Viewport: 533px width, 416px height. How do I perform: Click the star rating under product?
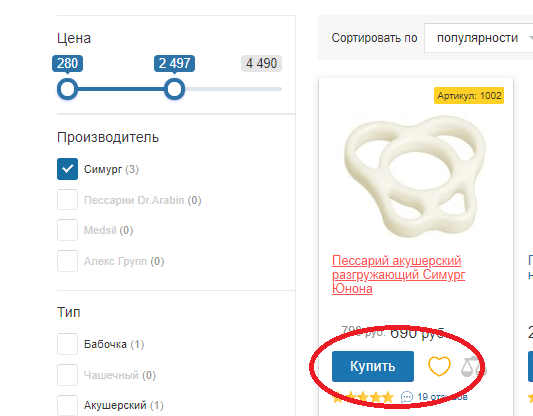point(363,397)
